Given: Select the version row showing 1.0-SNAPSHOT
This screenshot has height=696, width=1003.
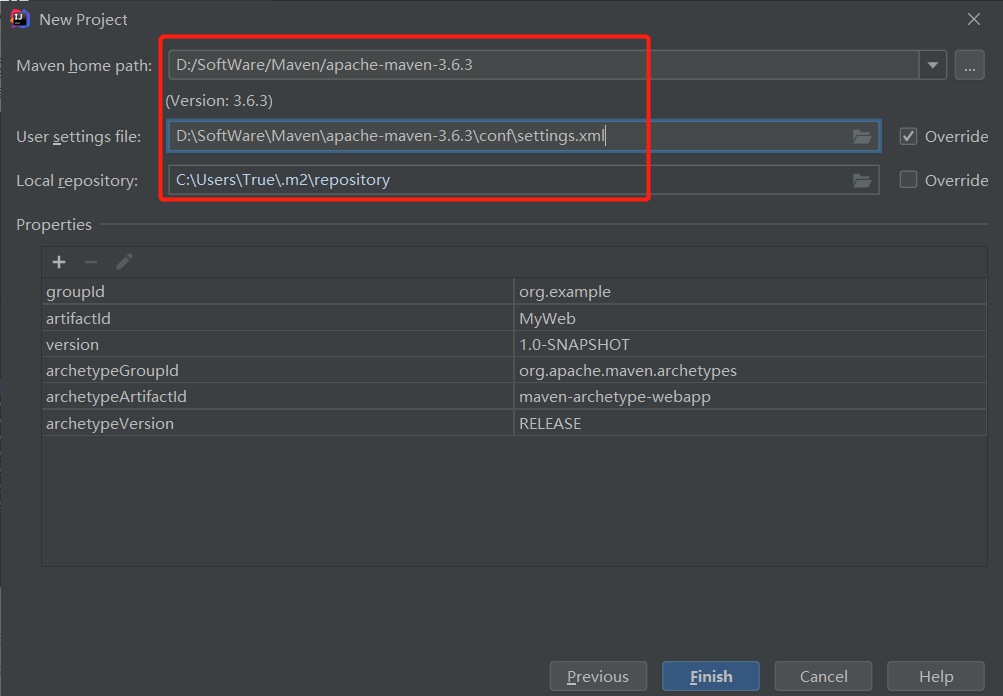Looking at the screenshot, I should point(300,343).
